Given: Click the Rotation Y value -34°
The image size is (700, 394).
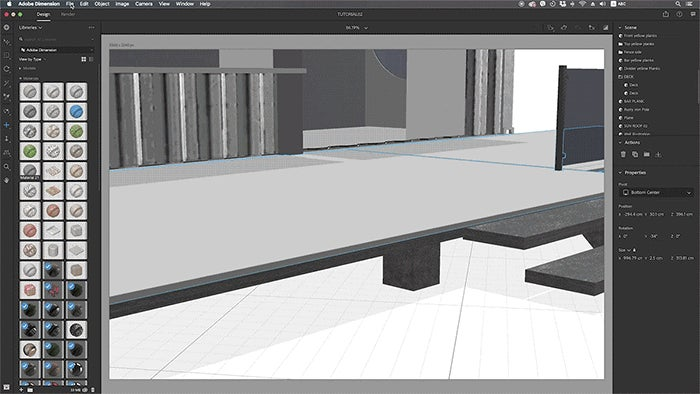Looking at the screenshot, I should (654, 236).
